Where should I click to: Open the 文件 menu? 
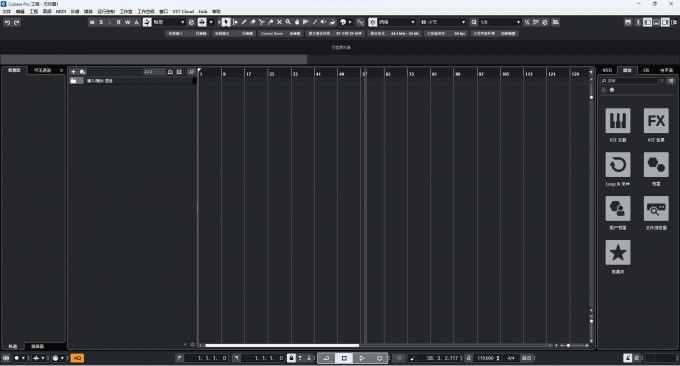point(7,11)
